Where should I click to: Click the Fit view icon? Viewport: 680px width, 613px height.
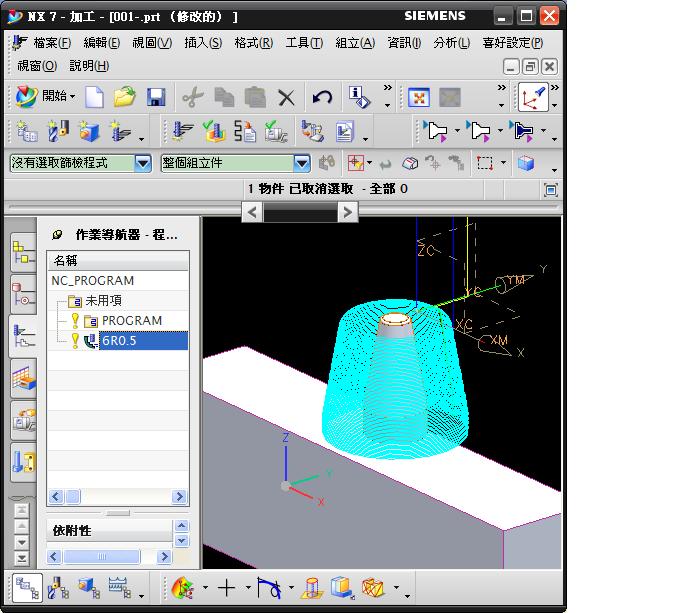pos(419,97)
